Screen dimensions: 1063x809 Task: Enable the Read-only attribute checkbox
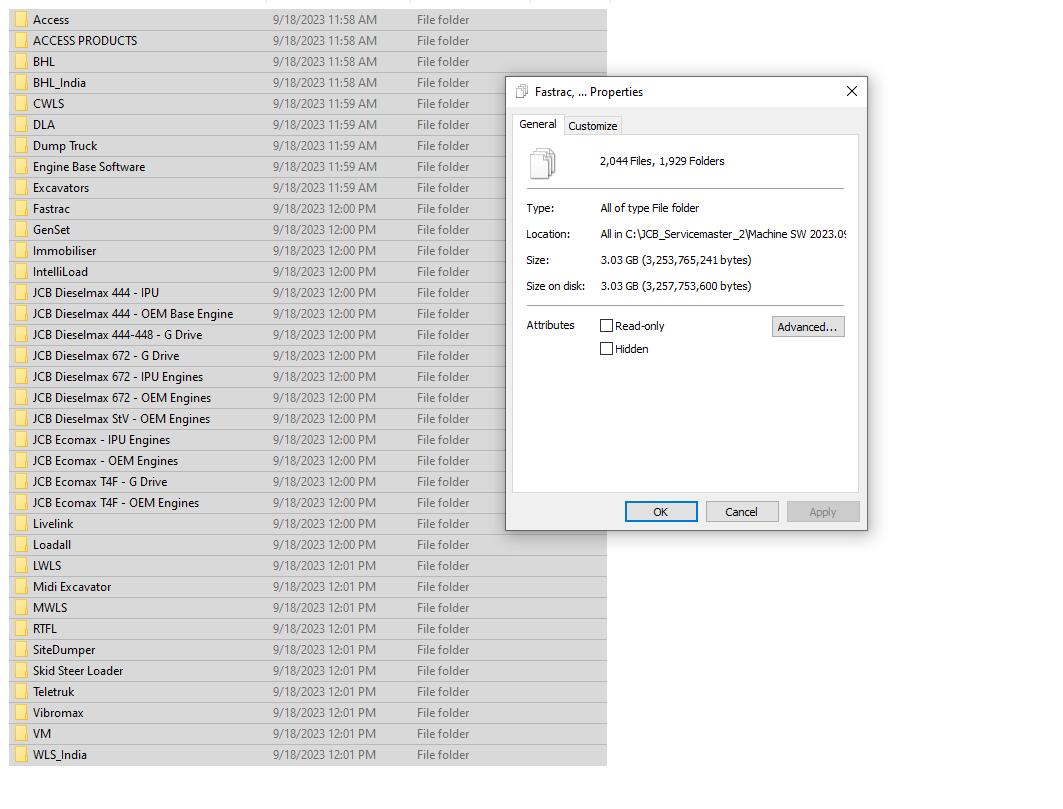tap(606, 325)
